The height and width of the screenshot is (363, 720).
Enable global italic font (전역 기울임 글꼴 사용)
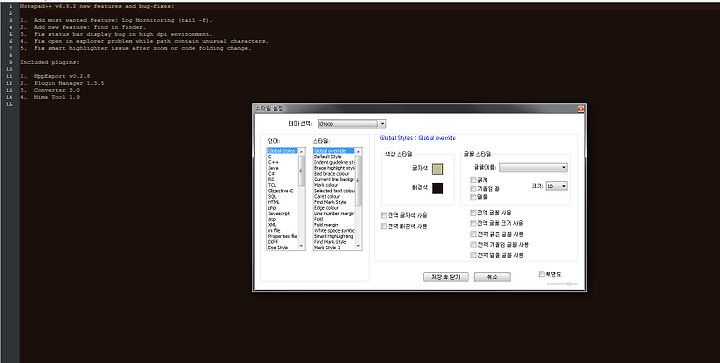[x=473, y=245]
